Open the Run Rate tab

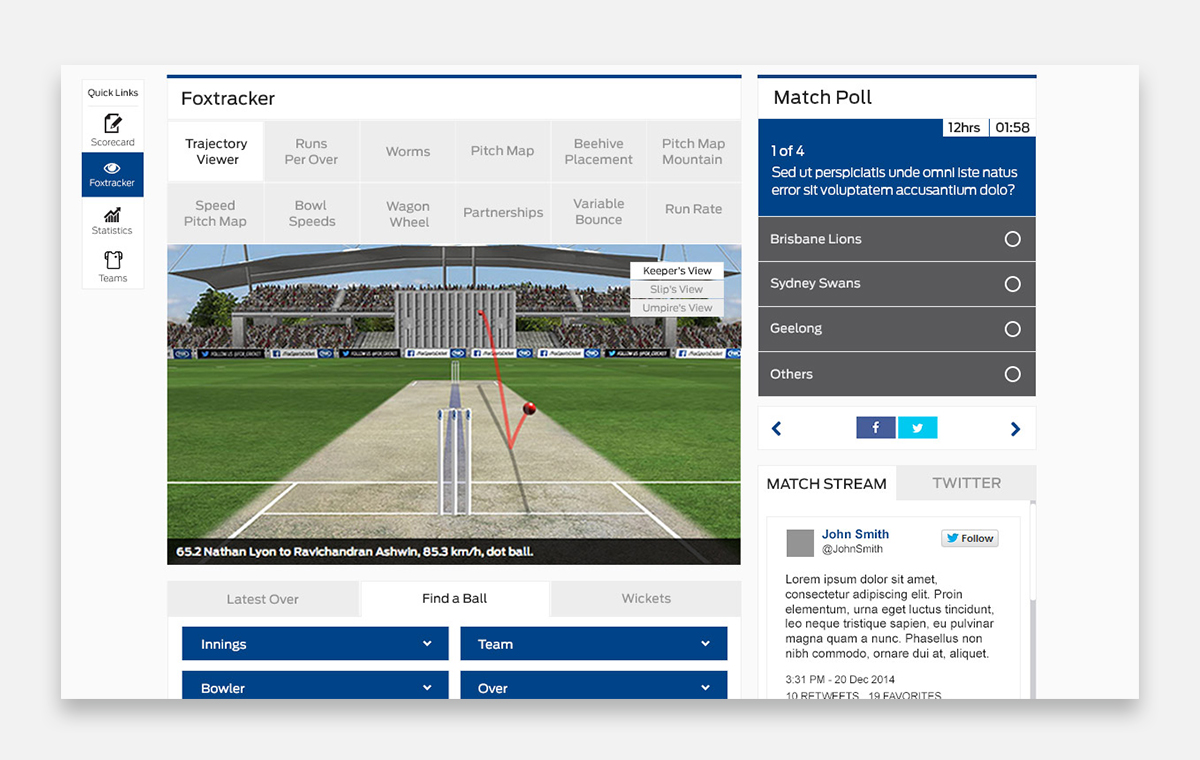coord(693,213)
